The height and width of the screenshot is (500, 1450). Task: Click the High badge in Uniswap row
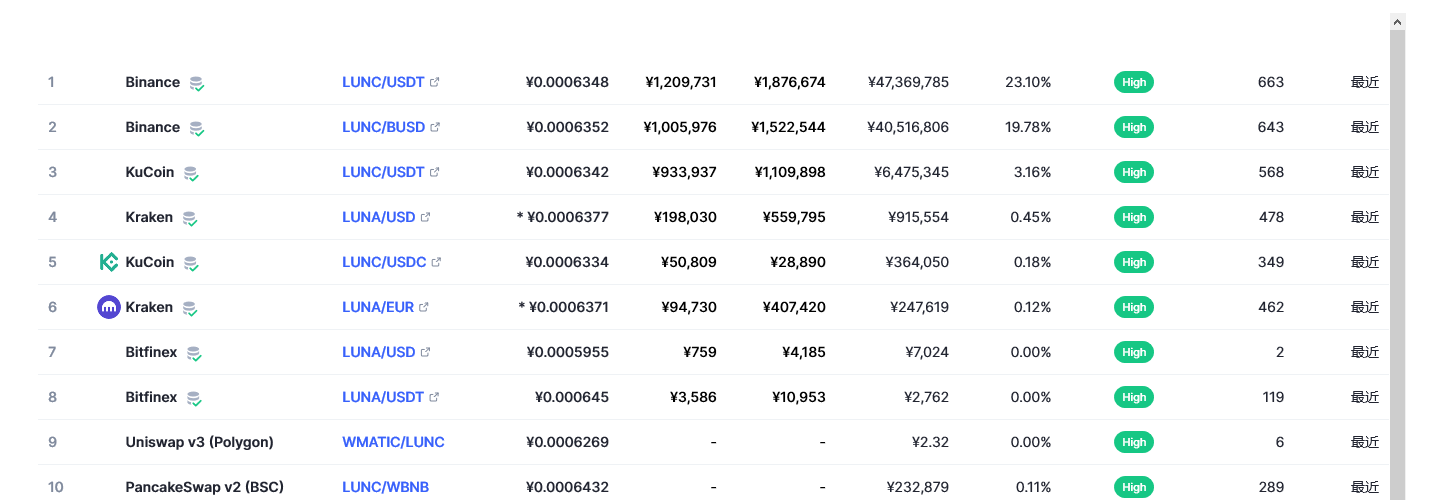click(x=1134, y=442)
